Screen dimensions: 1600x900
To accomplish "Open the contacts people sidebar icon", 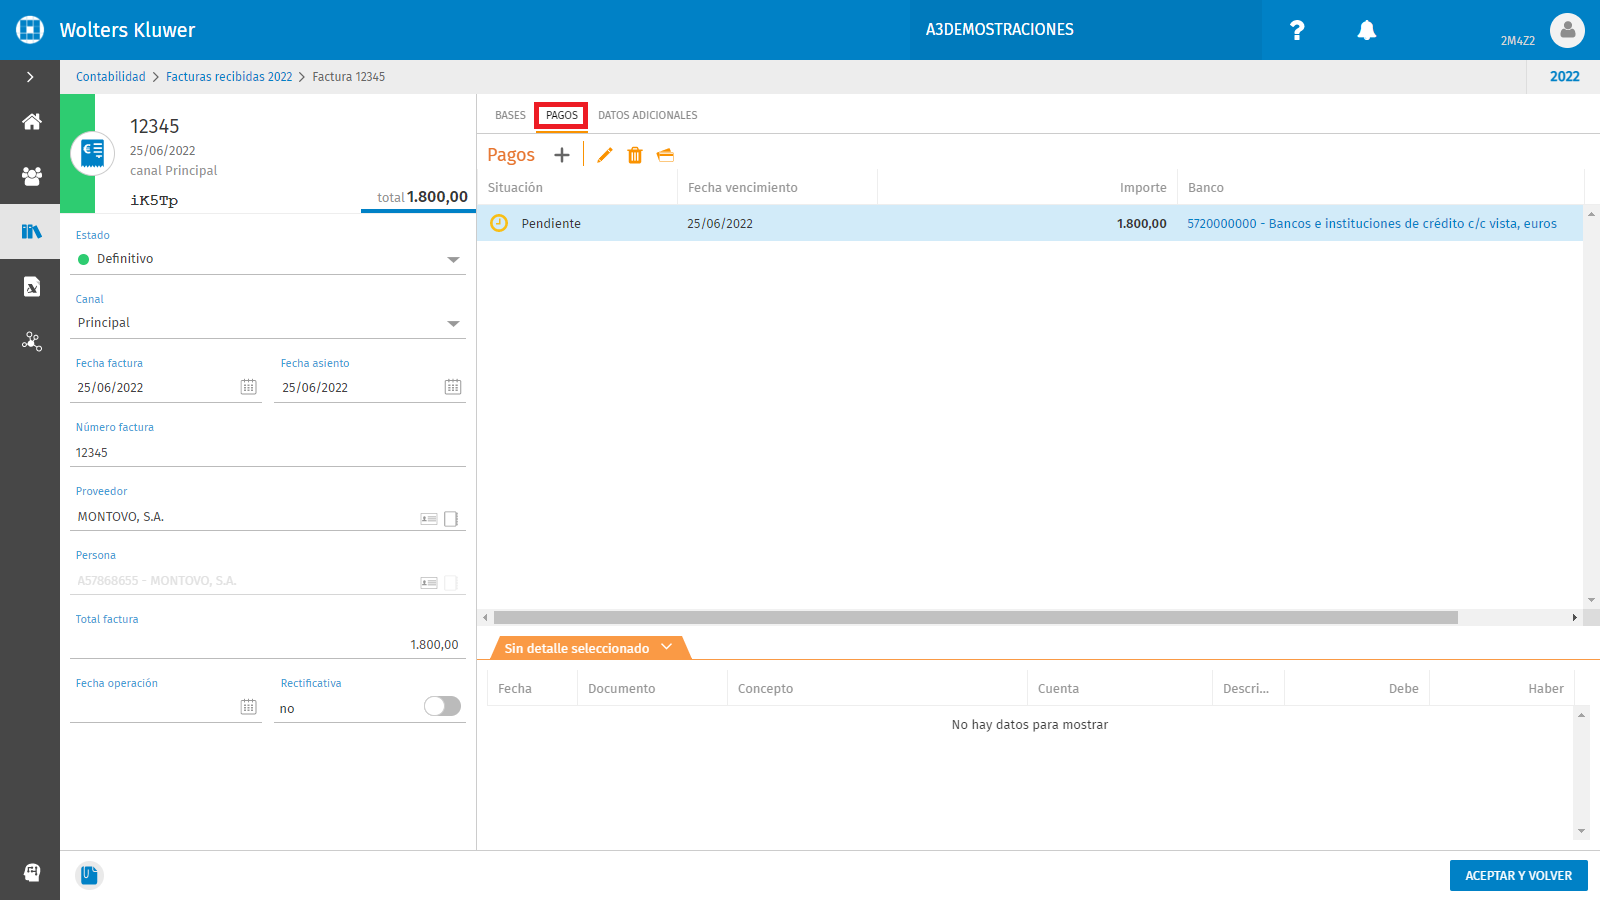I will (x=32, y=176).
